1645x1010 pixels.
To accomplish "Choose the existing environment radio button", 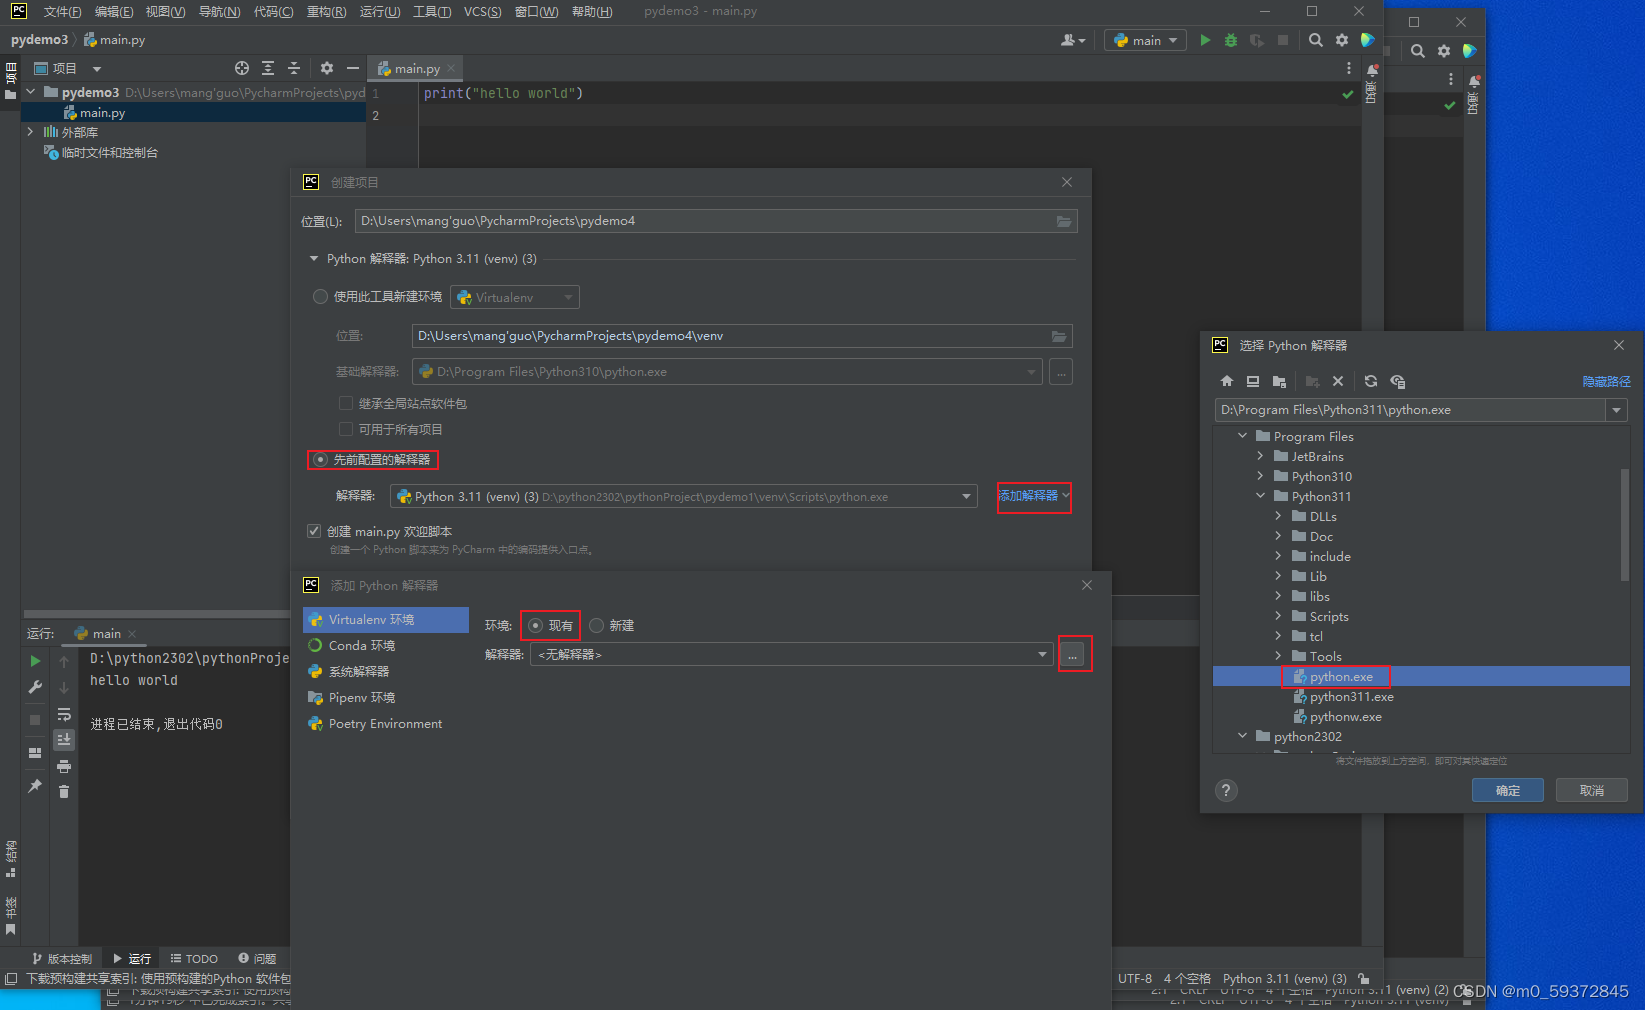I will tap(535, 626).
